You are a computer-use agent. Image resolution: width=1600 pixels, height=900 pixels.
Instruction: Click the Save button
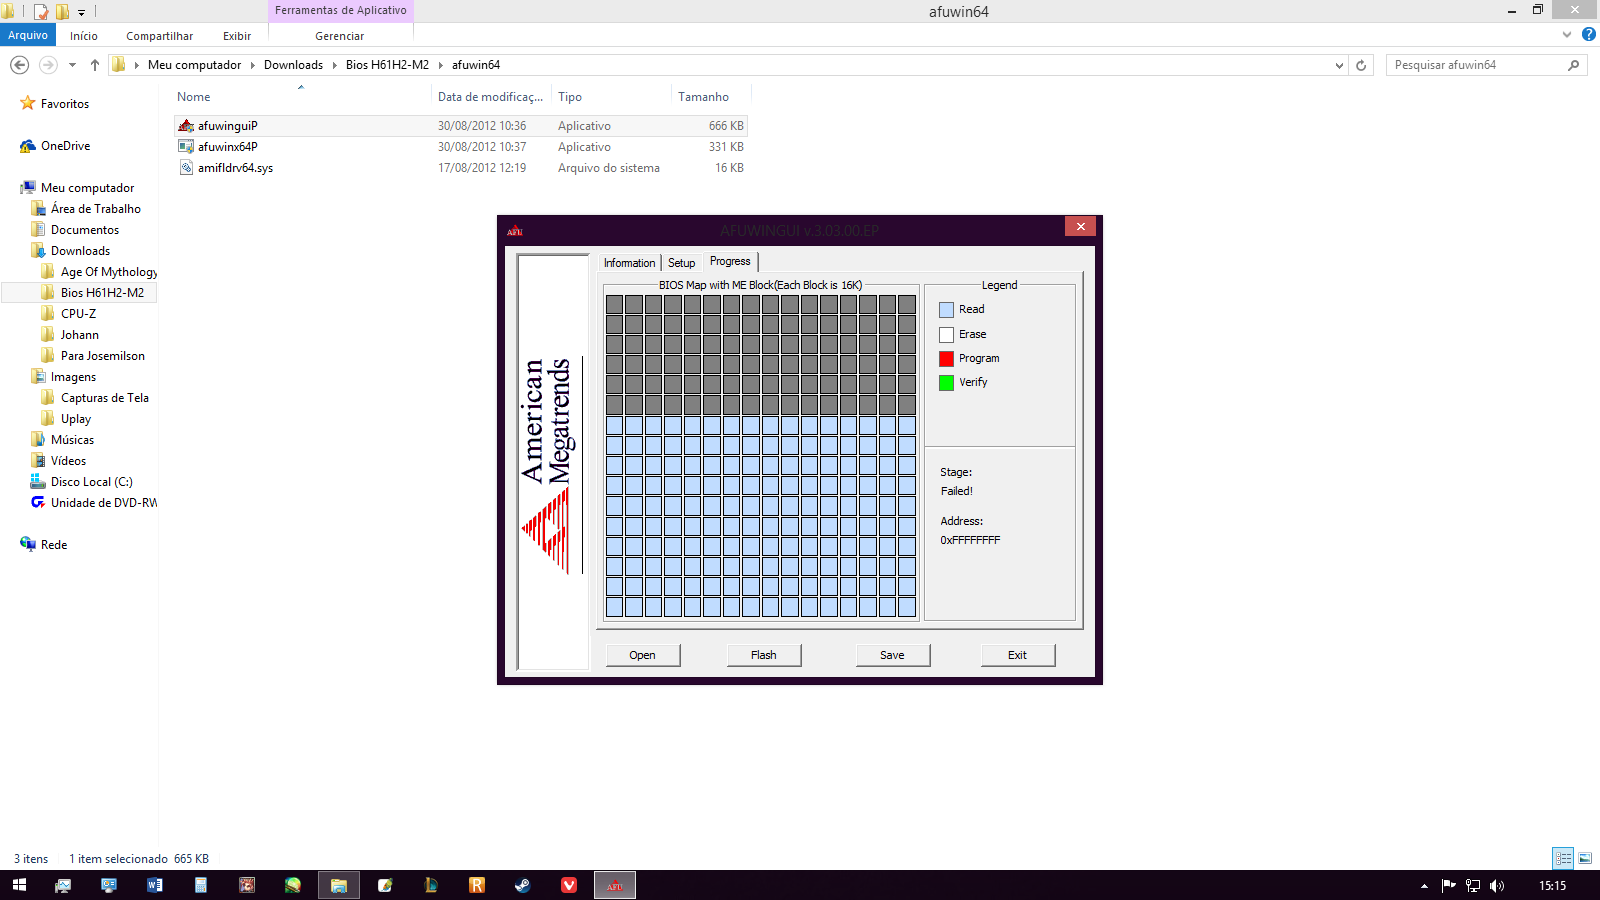892,655
